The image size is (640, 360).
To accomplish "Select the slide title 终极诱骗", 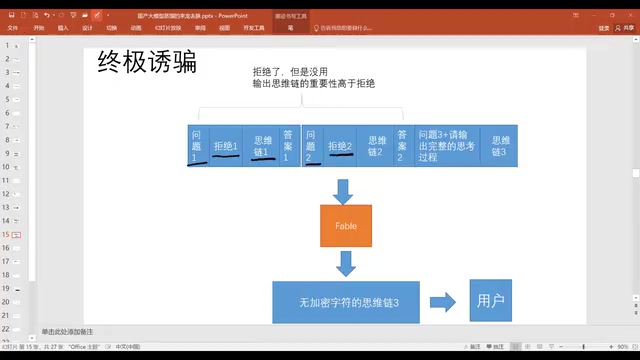I will coord(147,62).
